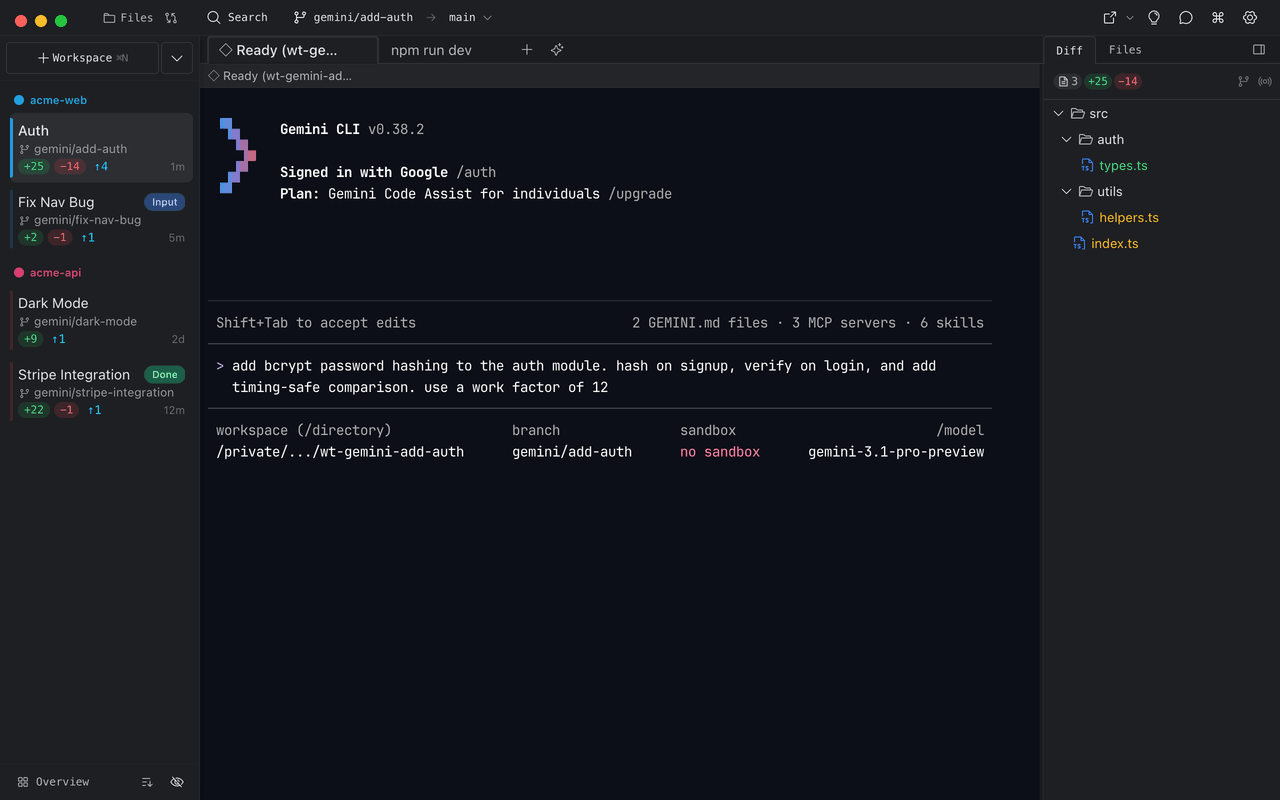
Task: Click the '3 MCP servers' status text
Action: coord(841,323)
